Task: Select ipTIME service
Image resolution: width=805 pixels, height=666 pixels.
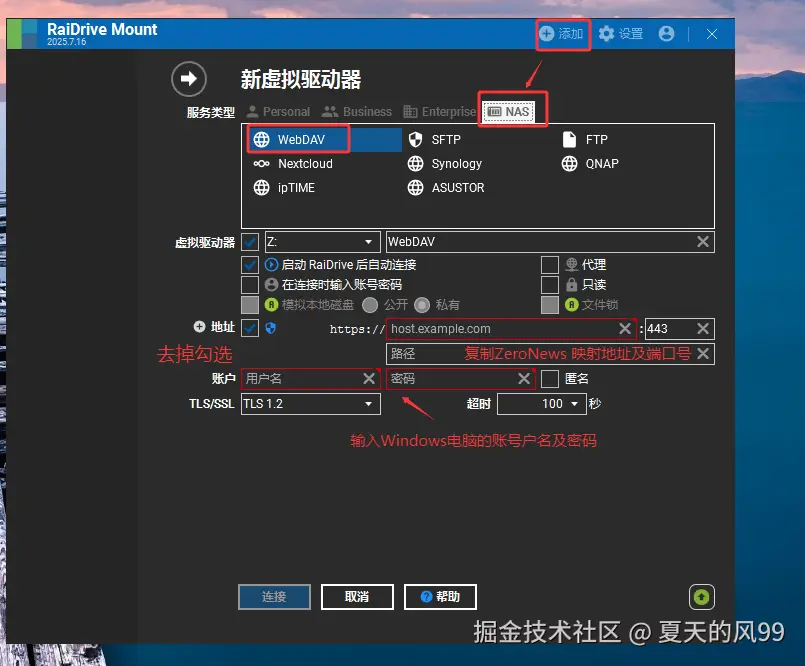Action: click(x=284, y=188)
